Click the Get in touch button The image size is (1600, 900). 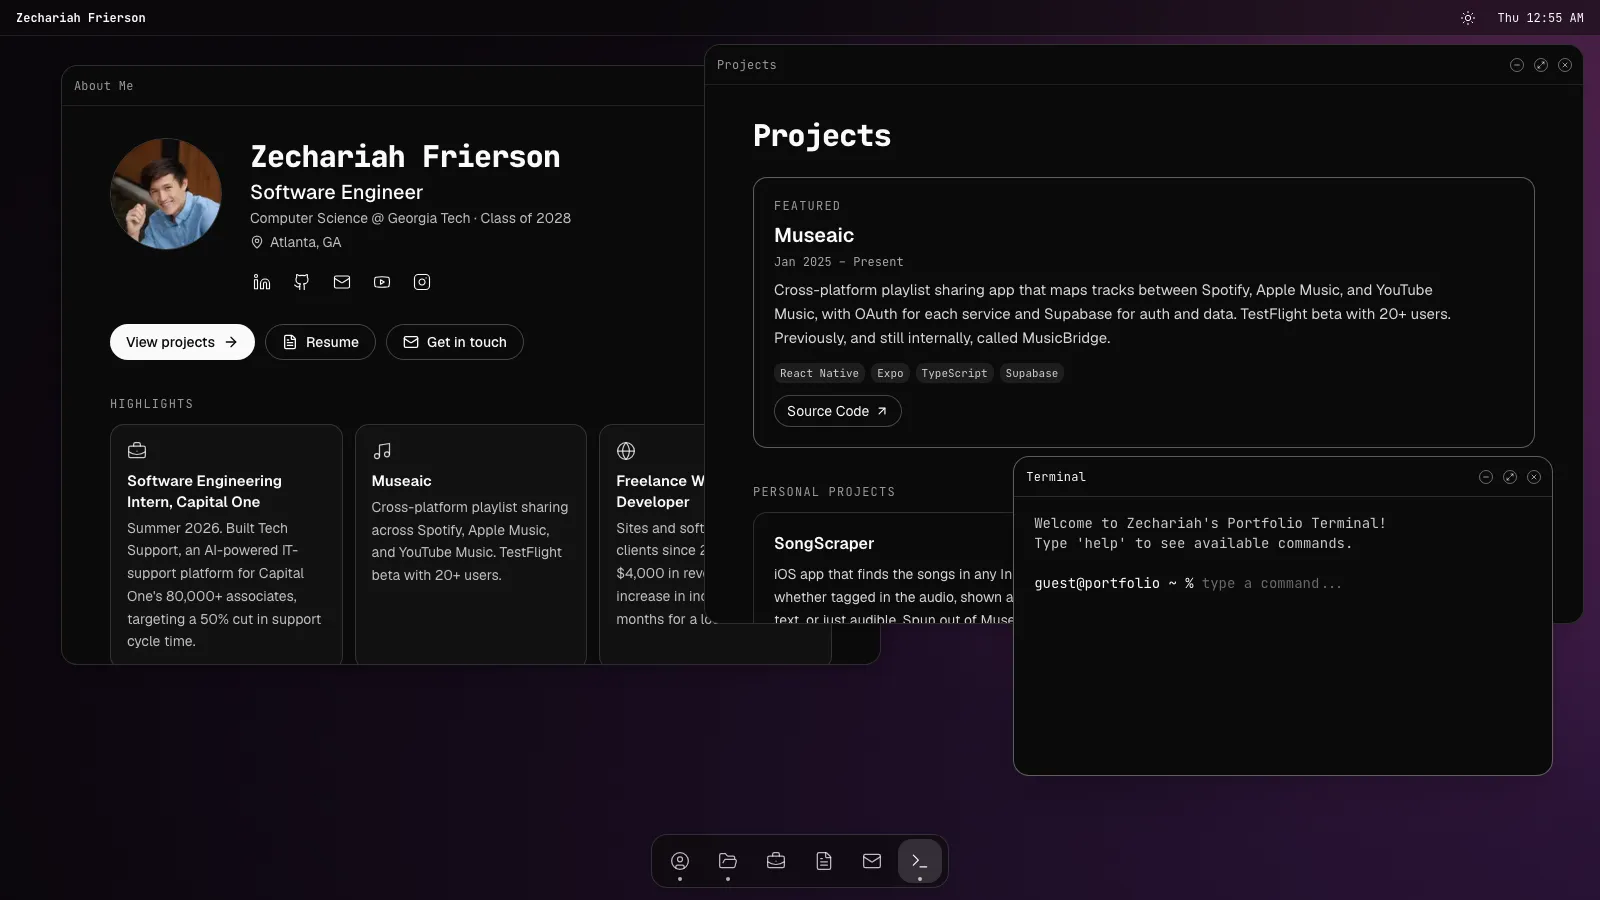click(455, 342)
